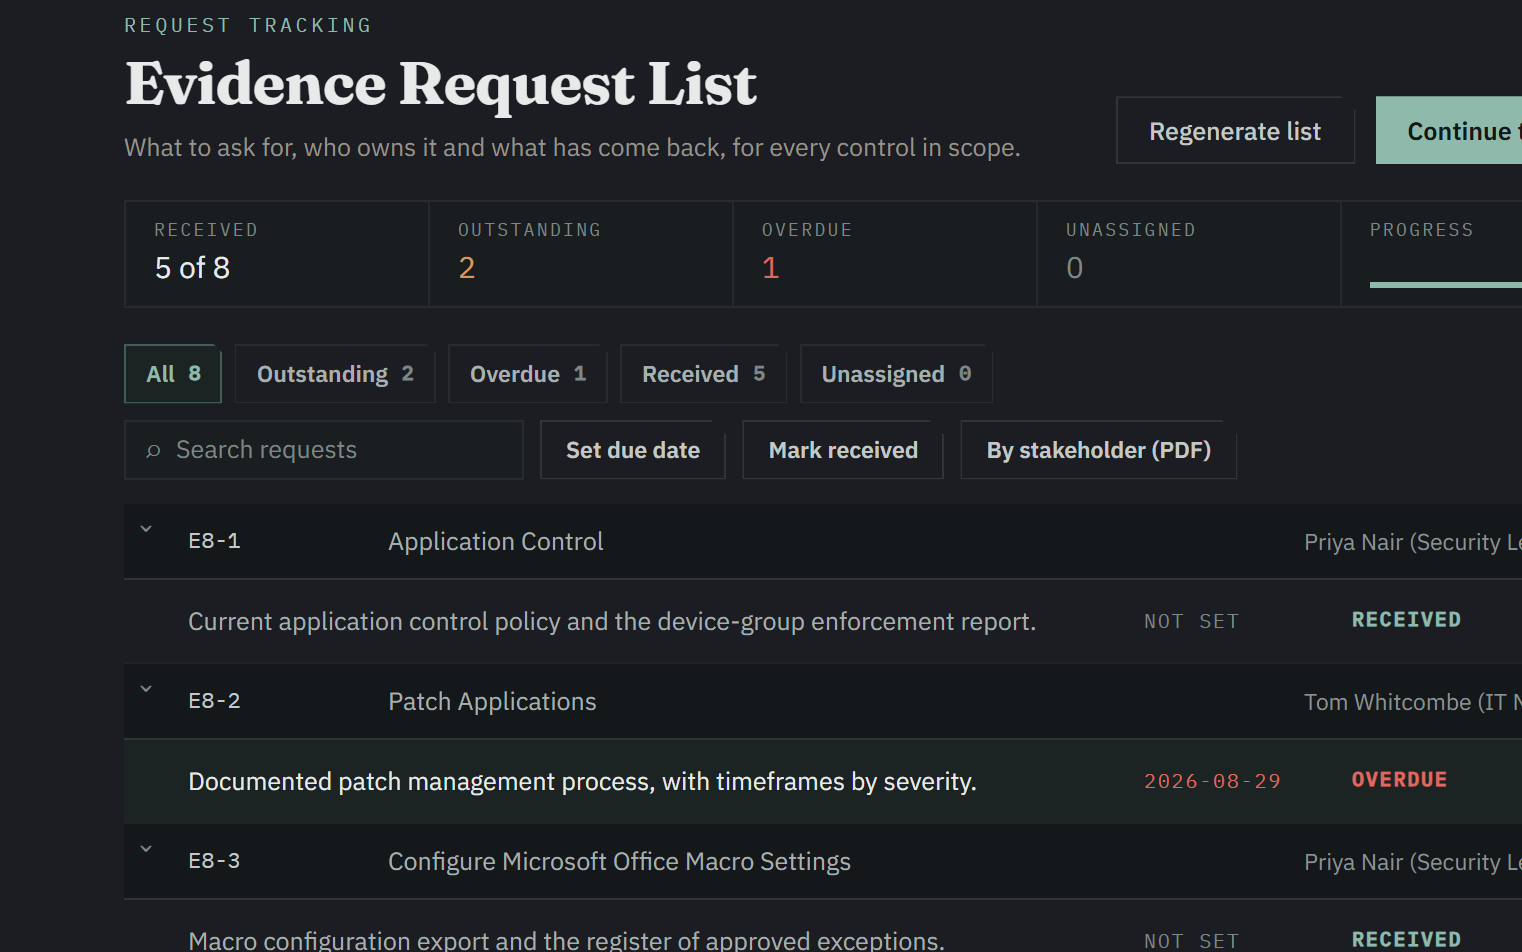Show the Received 5 tab
This screenshot has width=1522, height=952.
point(703,374)
